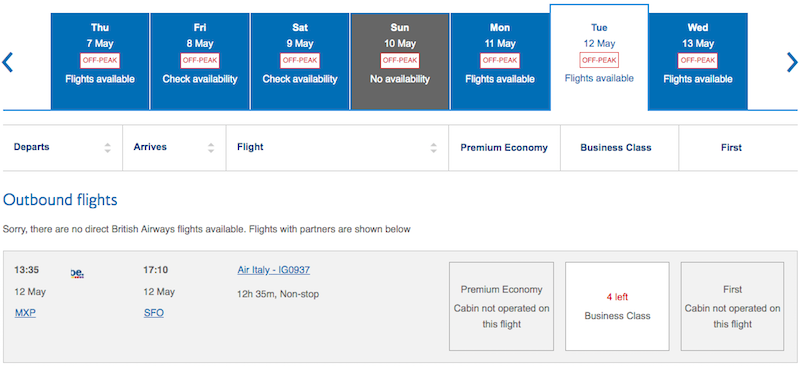Sort flights by Departs column arrows
Screen dimensions: 800x366
tap(107, 148)
